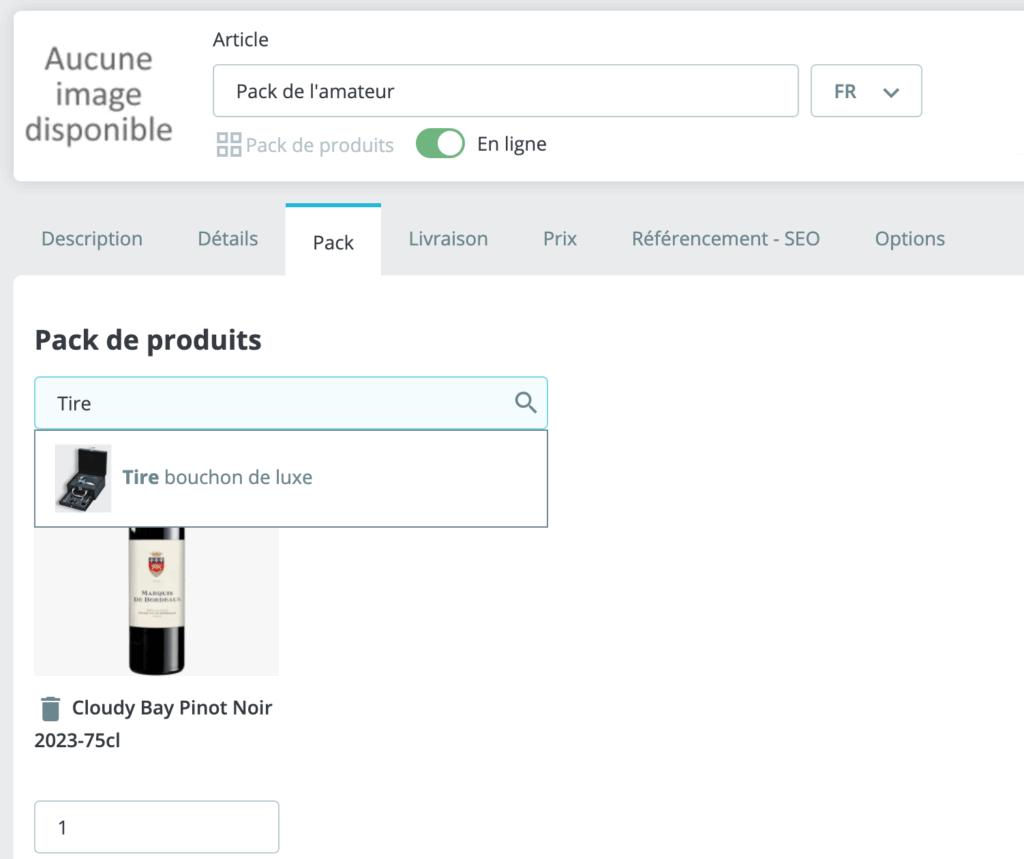Toggle the En ligne switch off
The width and height of the screenshot is (1024, 859).
(440, 144)
